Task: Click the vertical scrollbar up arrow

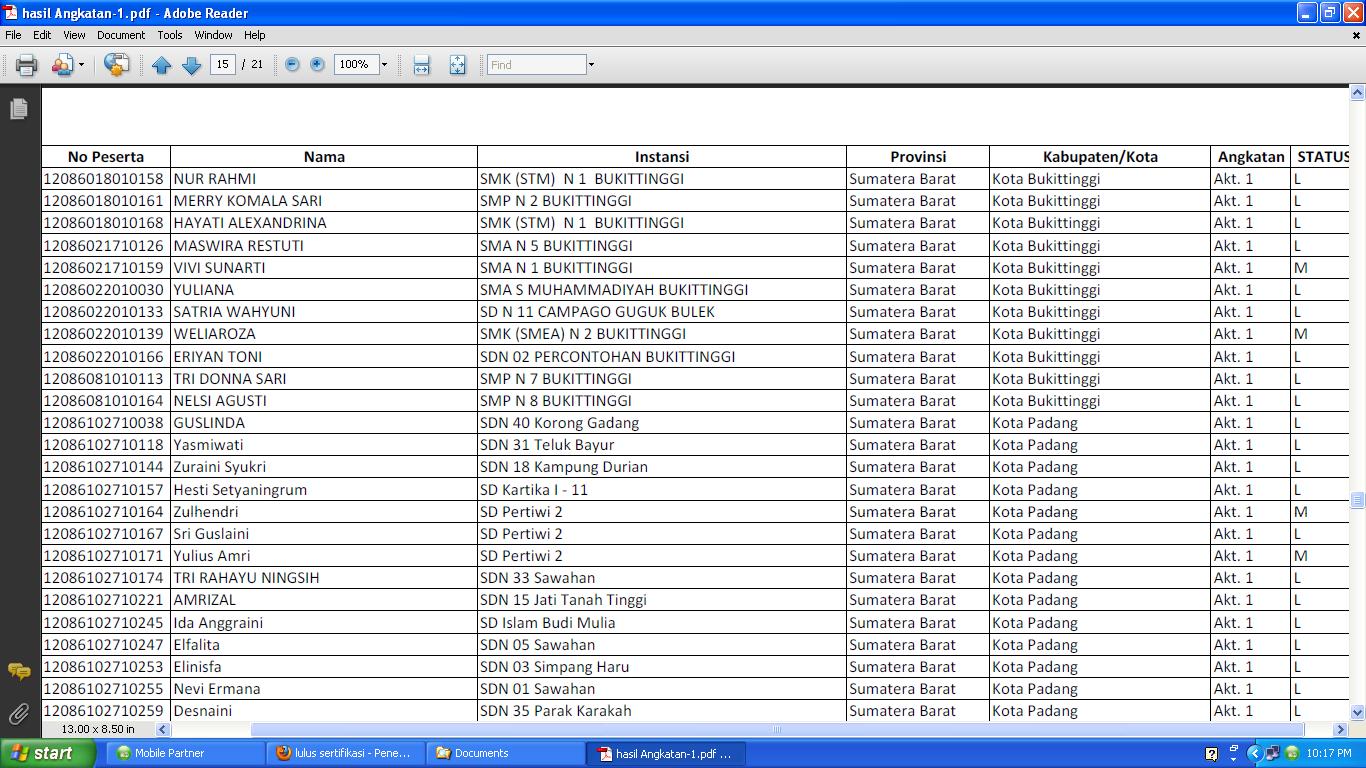Action: click(x=1357, y=93)
